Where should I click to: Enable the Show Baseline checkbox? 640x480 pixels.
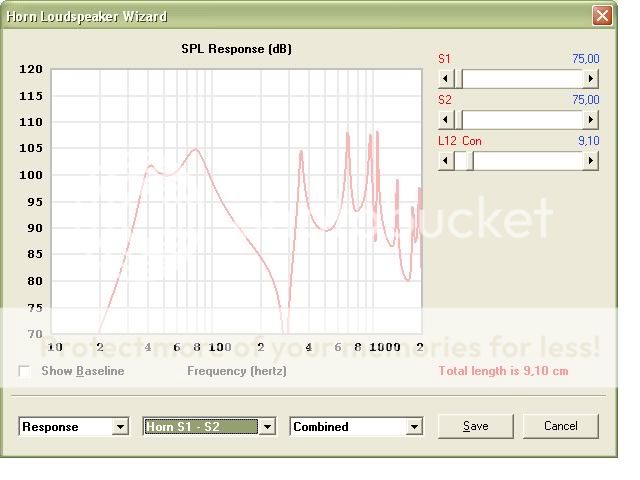click(25, 371)
